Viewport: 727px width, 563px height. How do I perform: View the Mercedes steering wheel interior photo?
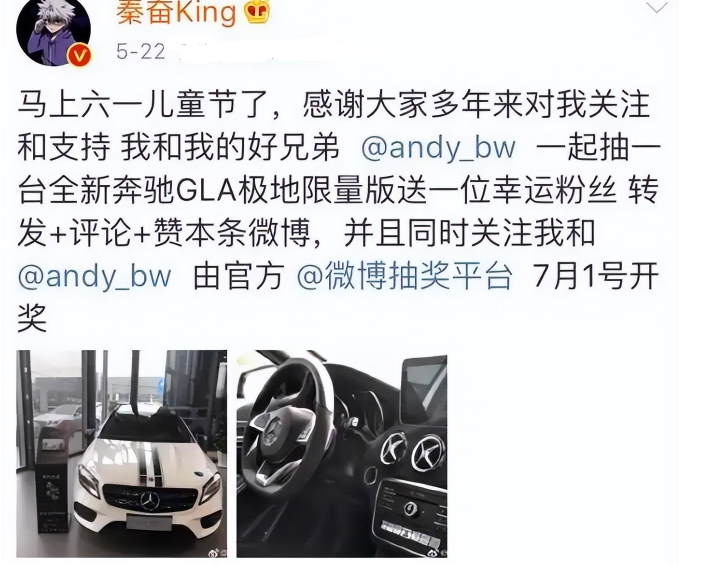tap(342, 454)
